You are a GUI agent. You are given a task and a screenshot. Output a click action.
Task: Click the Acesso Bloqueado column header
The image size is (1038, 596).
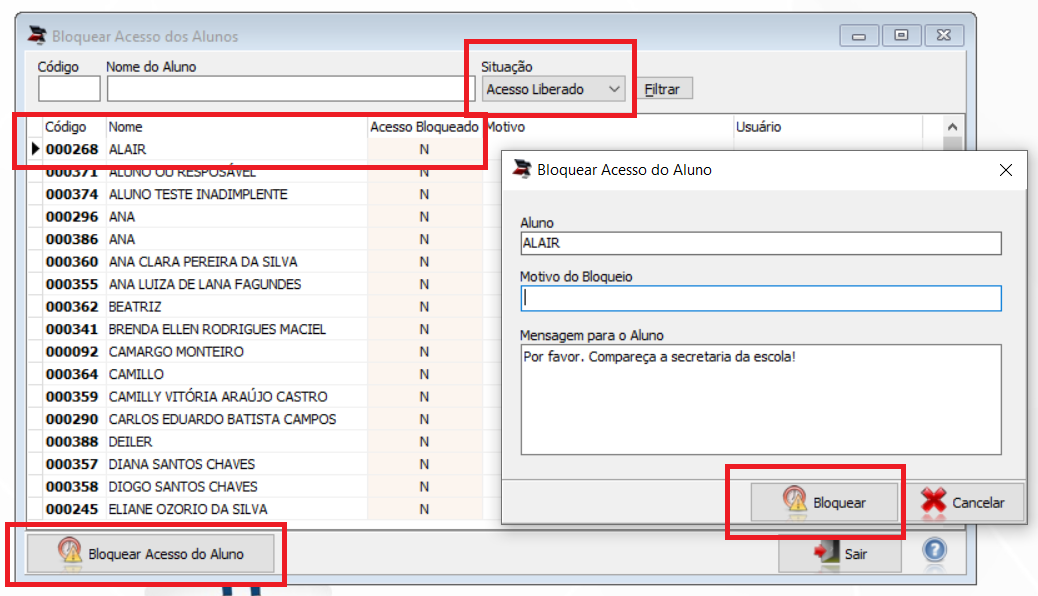coord(424,126)
